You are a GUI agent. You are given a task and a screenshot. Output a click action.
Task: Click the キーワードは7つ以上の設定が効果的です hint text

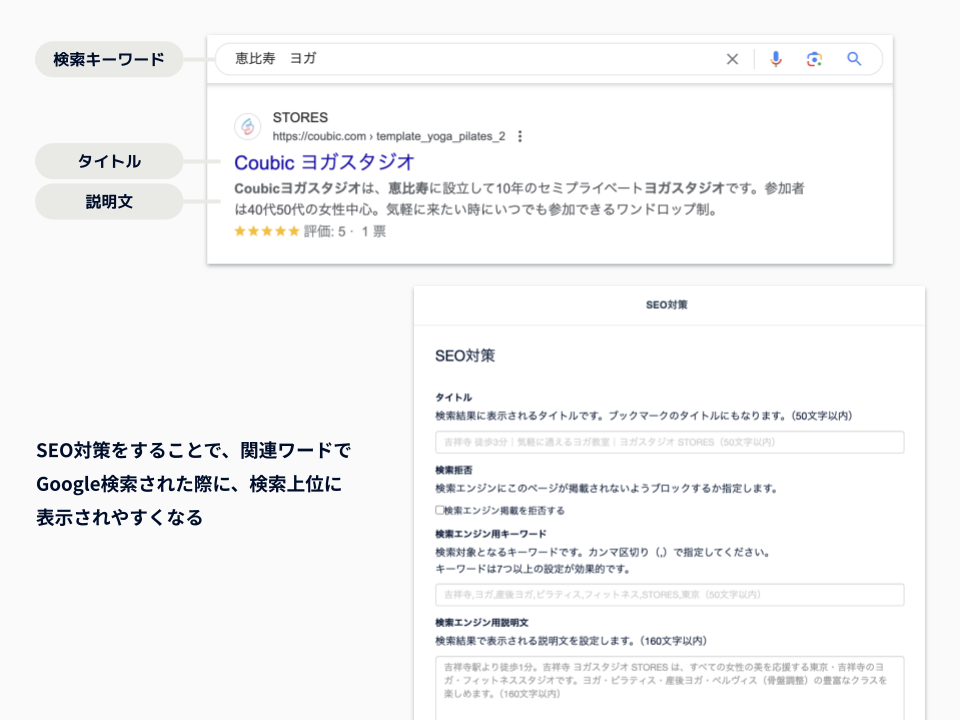pos(533,569)
